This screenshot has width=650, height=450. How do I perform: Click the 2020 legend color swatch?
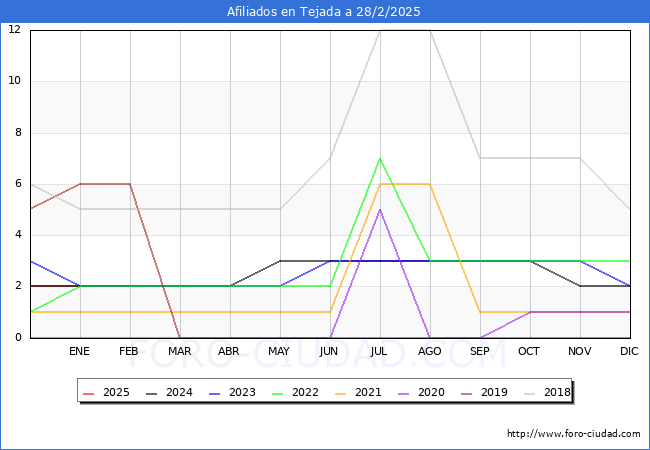coord(404,393)
